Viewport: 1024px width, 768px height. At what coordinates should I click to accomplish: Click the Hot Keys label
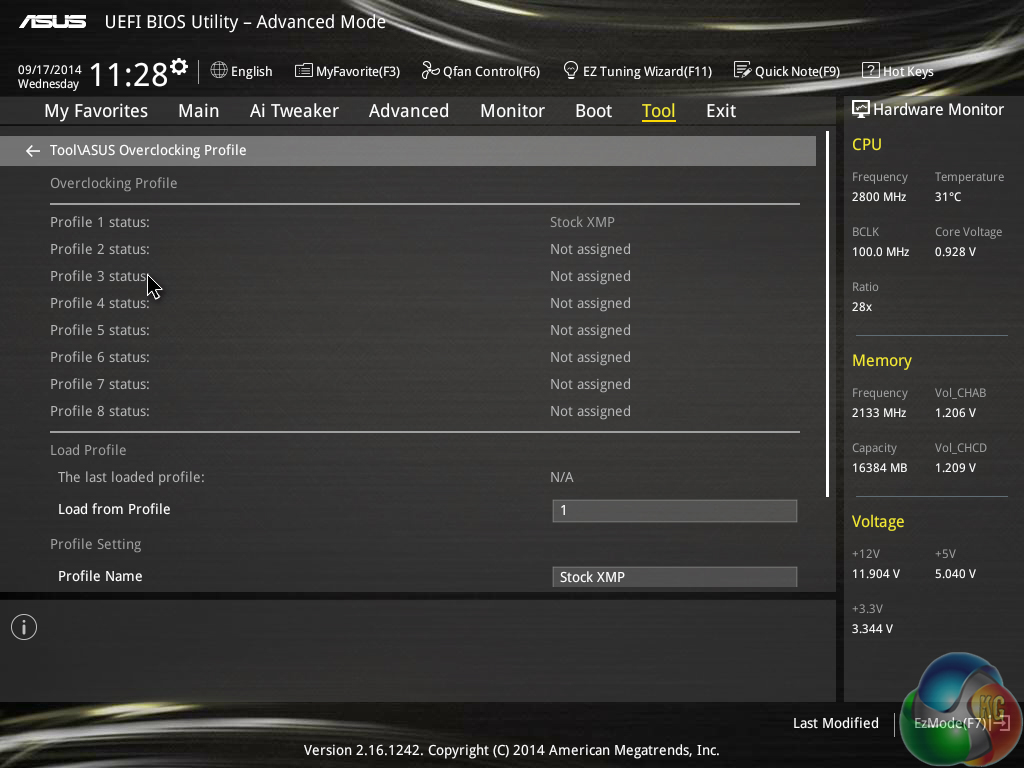point(908,71)
